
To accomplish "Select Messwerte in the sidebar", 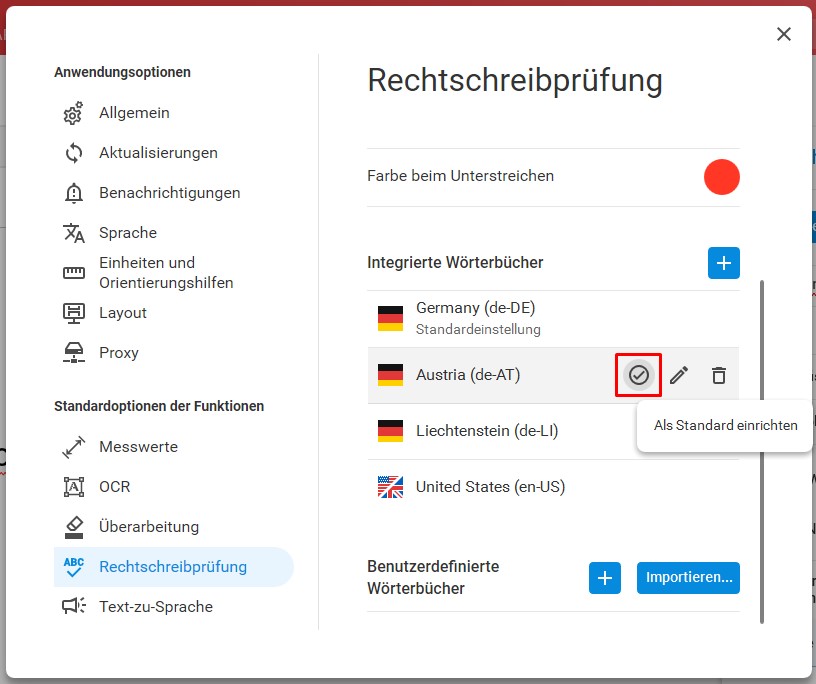I will [x=174, y=447].
